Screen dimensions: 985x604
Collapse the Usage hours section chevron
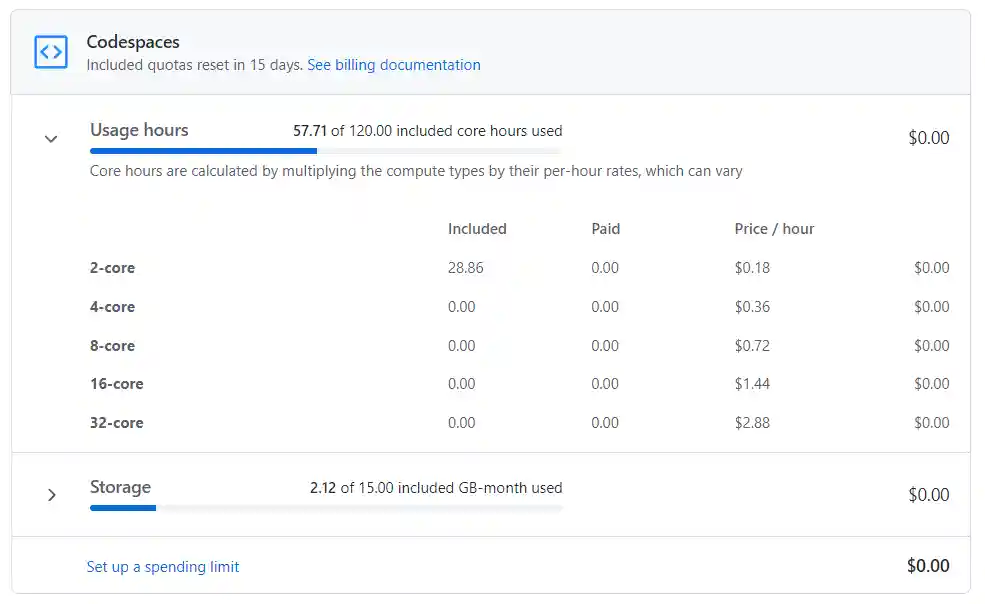pos(51,139)
